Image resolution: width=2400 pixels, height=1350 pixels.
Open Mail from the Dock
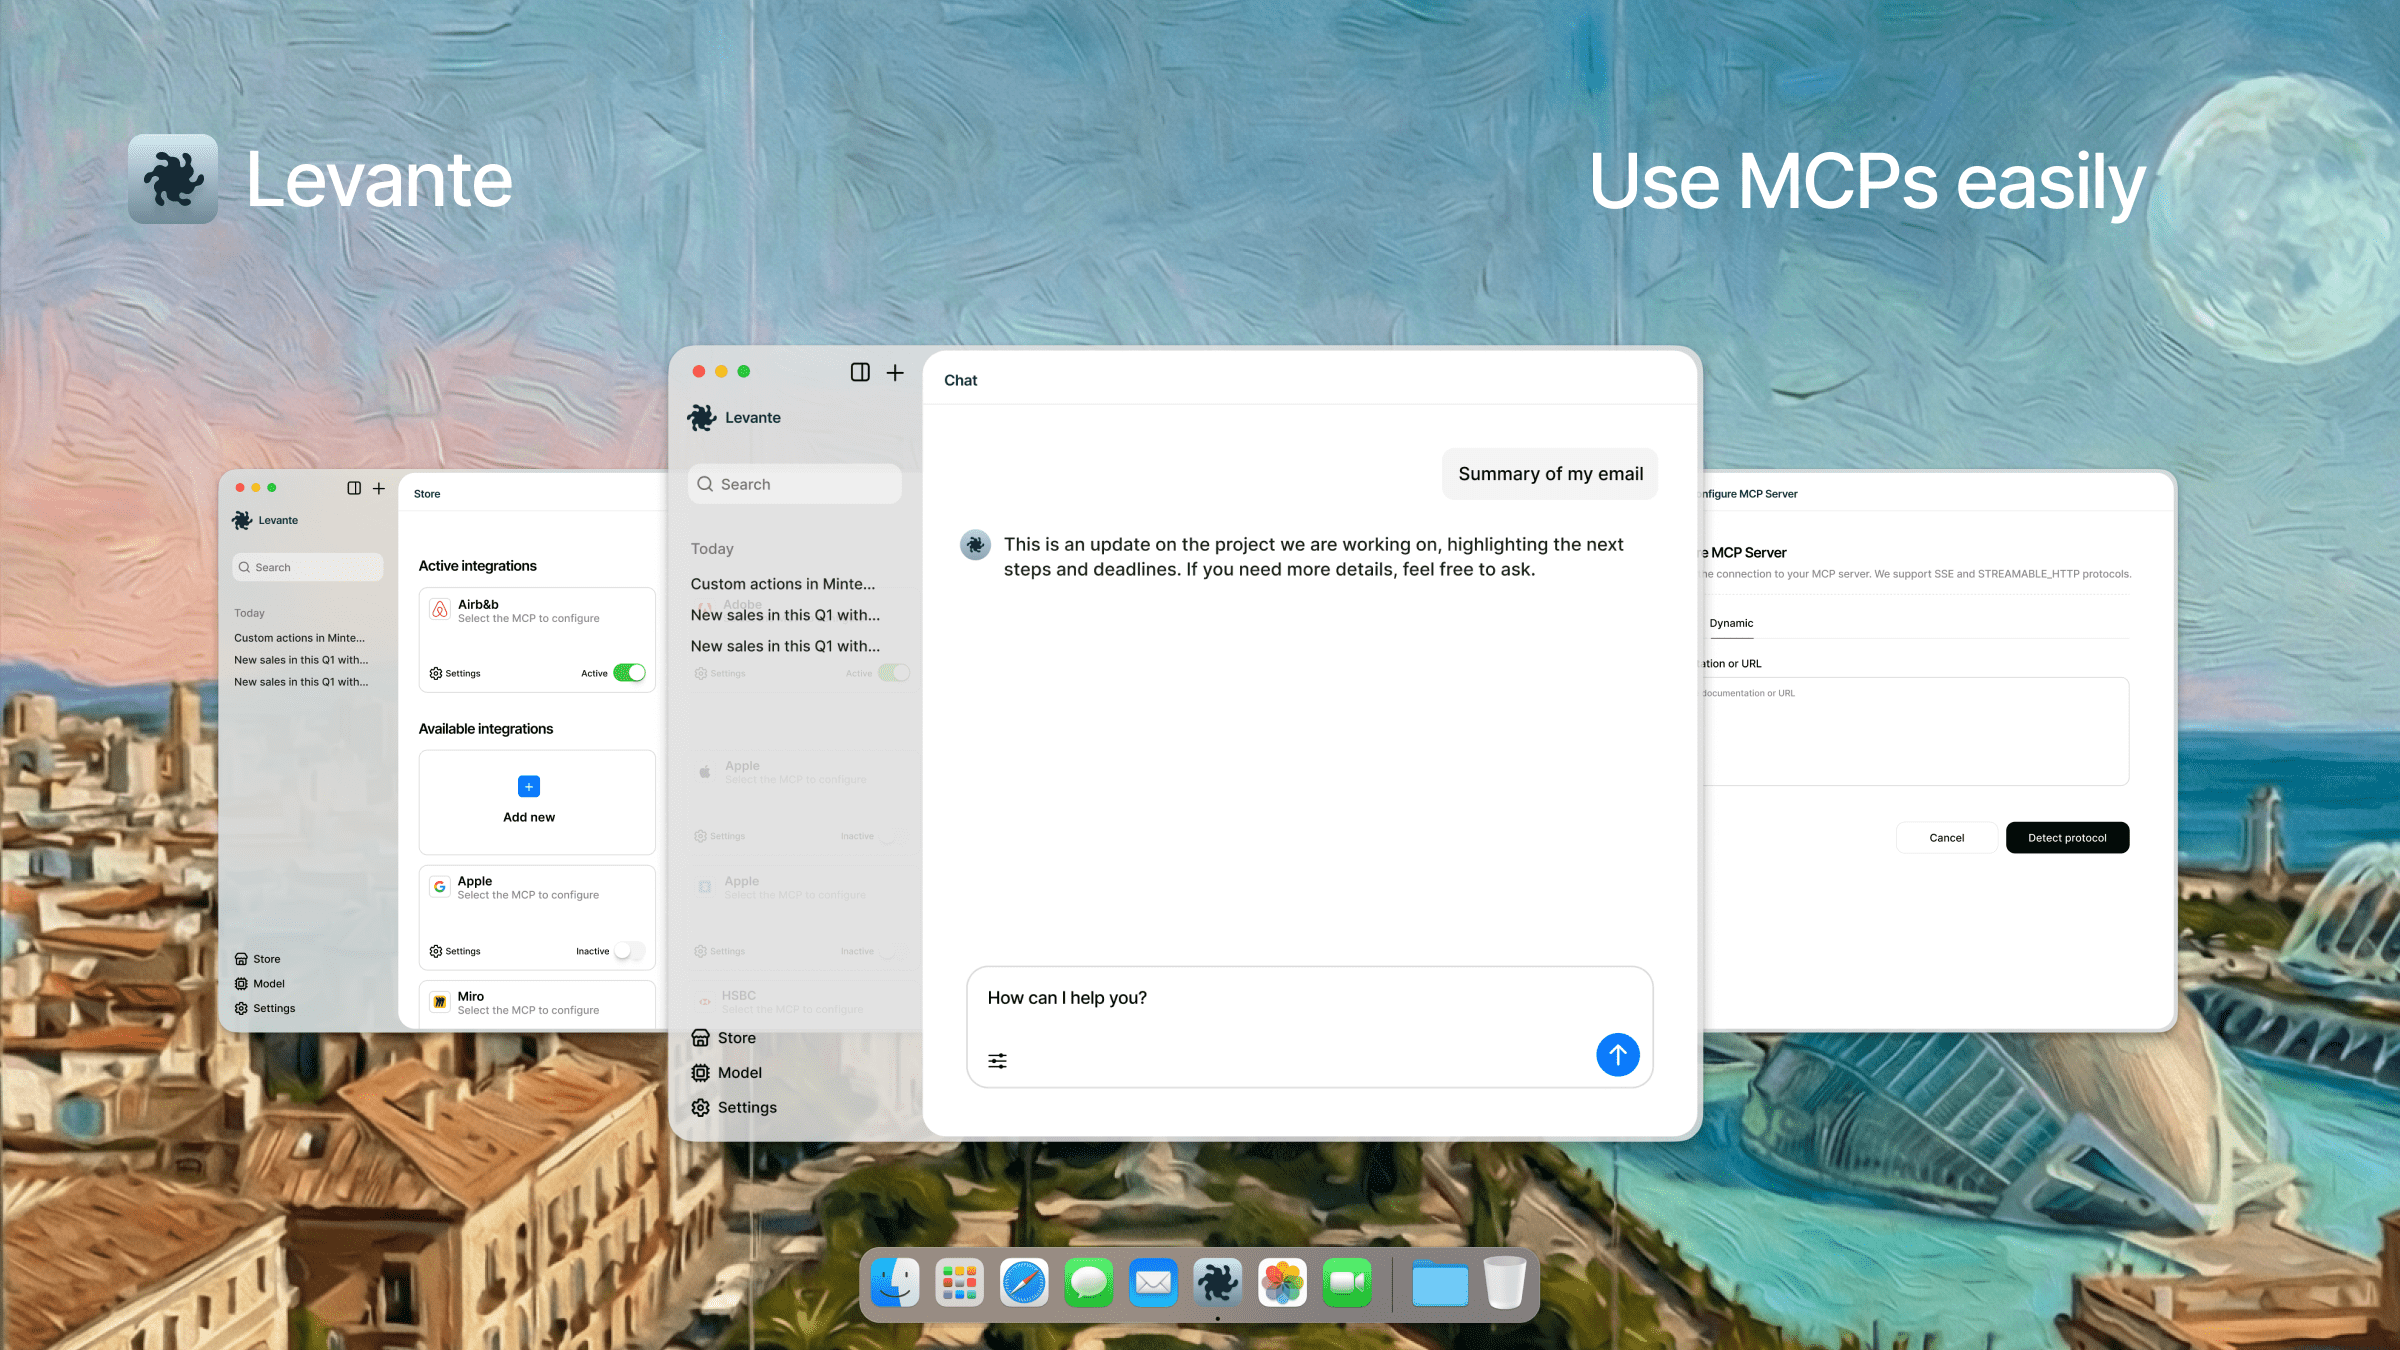coord(1153,1283)
